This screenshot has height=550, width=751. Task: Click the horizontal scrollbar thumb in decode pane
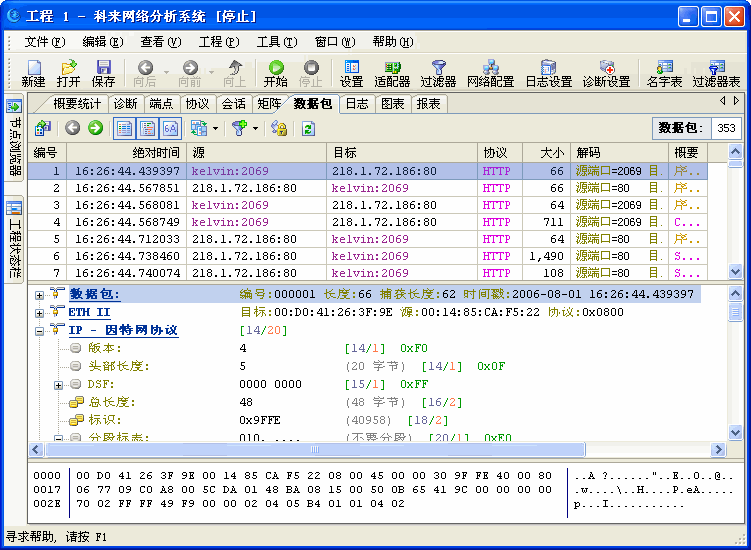tap(314, 449)
